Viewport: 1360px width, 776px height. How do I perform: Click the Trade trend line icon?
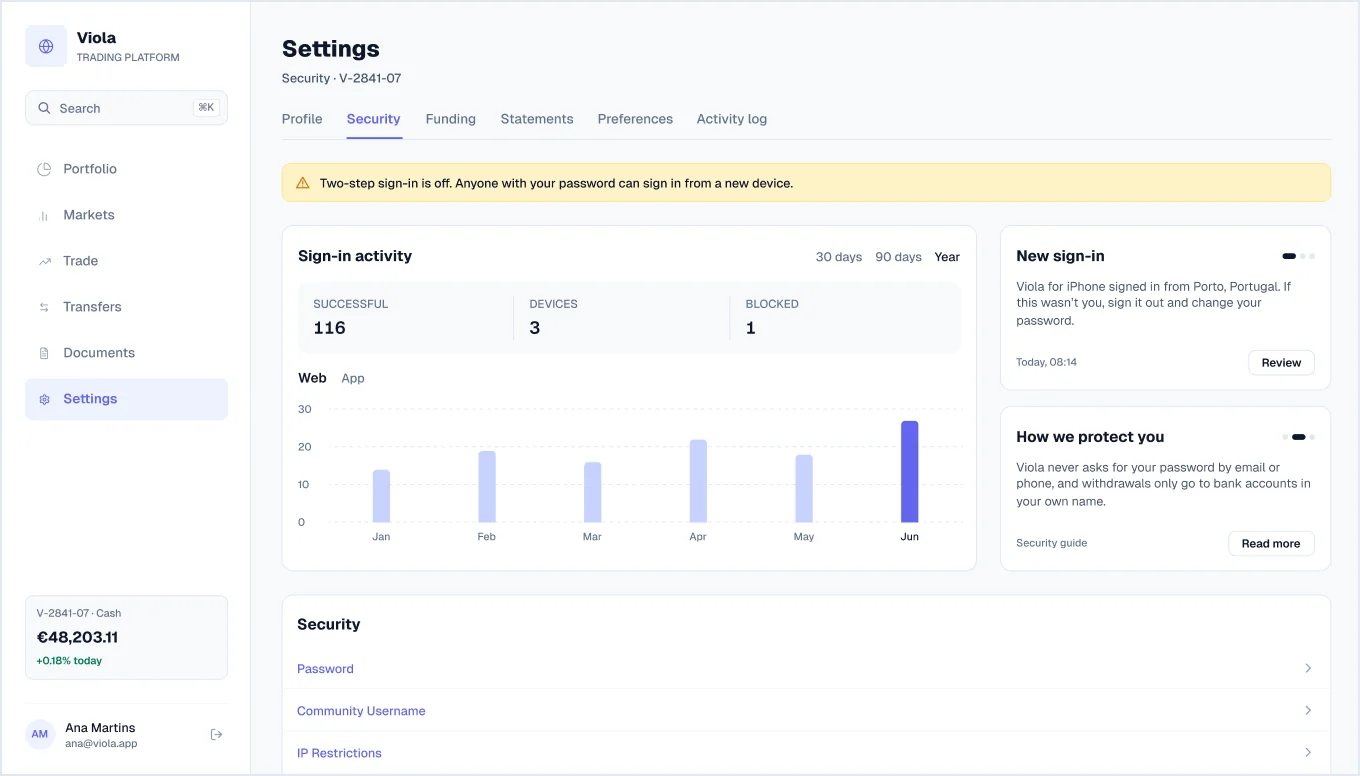44,261
